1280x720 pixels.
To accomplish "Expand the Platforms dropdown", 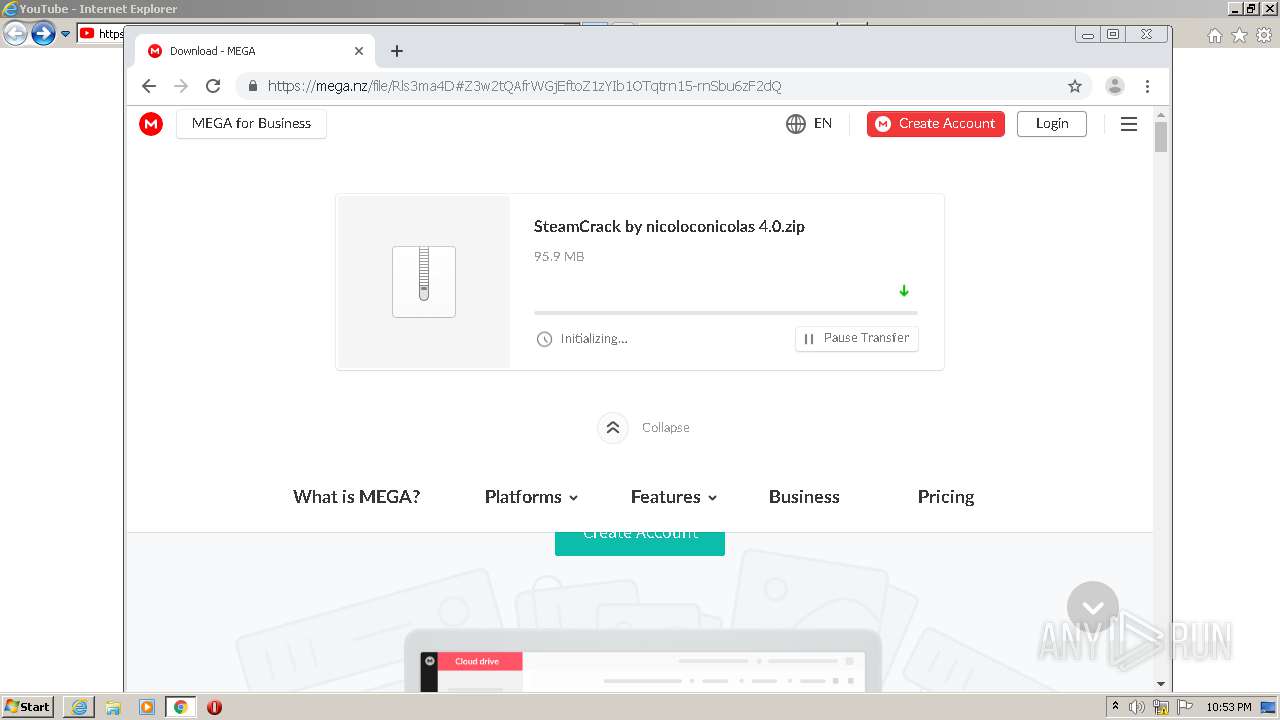I will (x=531, y=497).
